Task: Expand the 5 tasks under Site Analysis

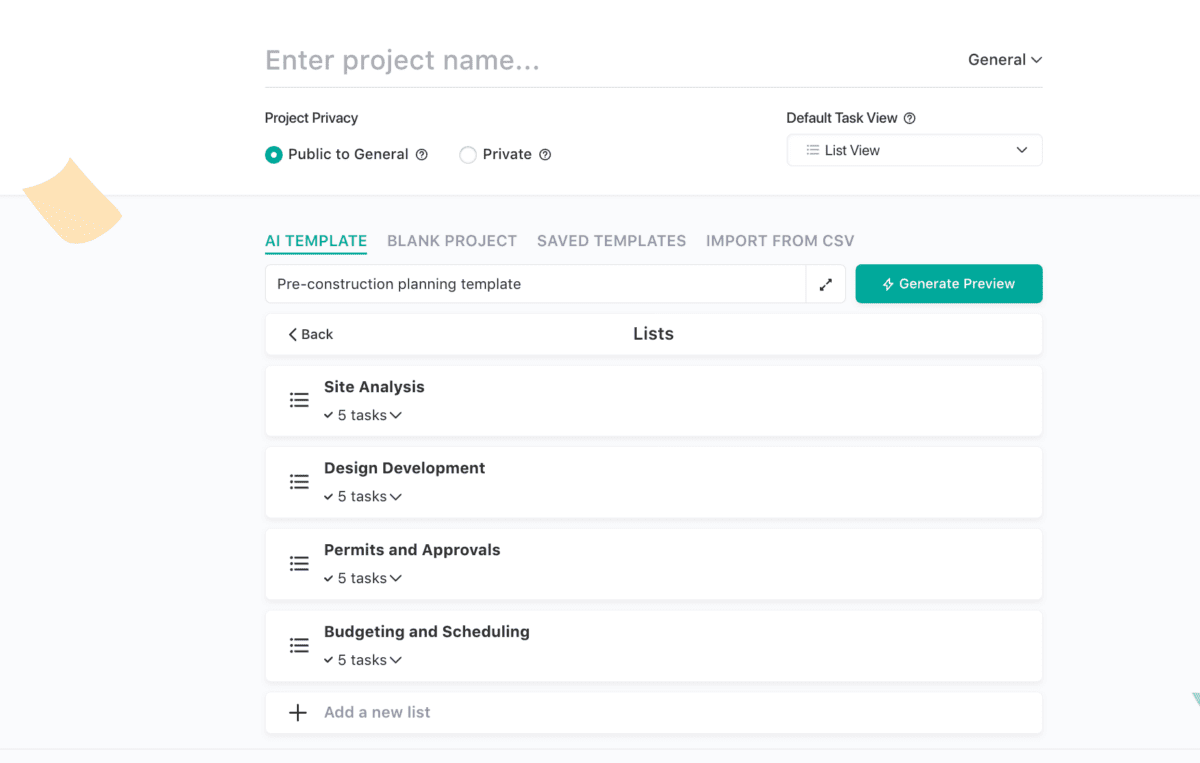Action: (363, 415)
